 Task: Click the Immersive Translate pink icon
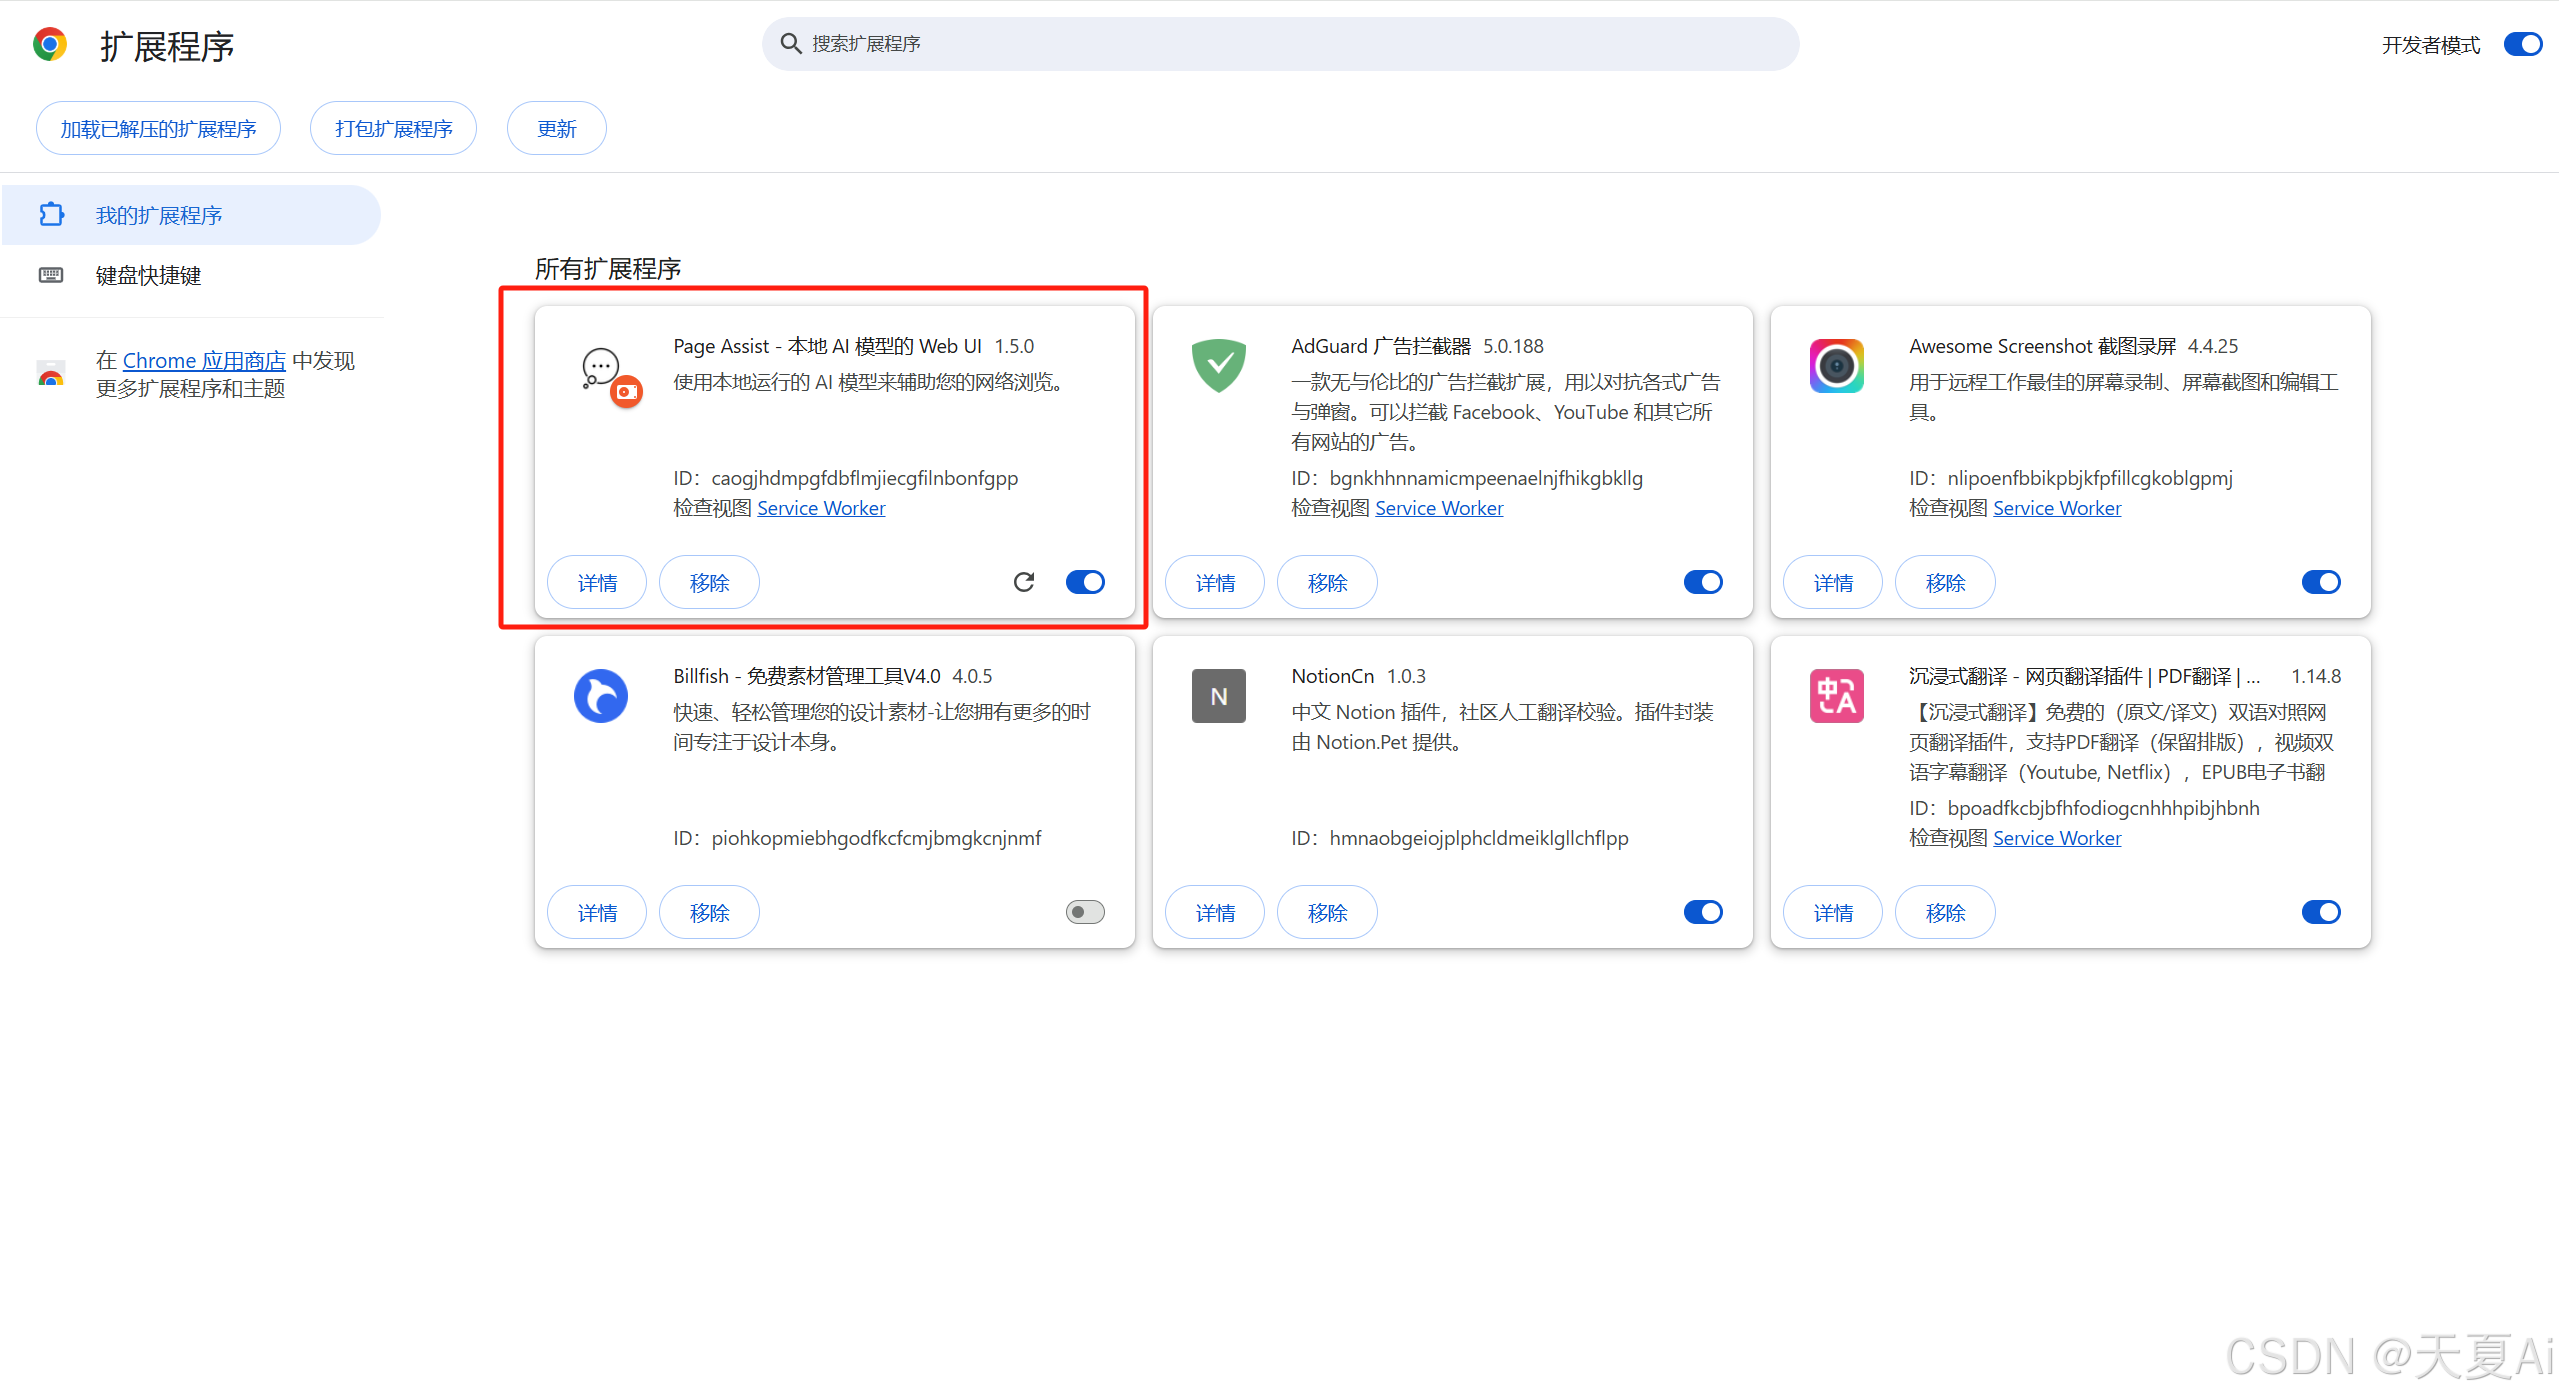[x=1836, y=696]
